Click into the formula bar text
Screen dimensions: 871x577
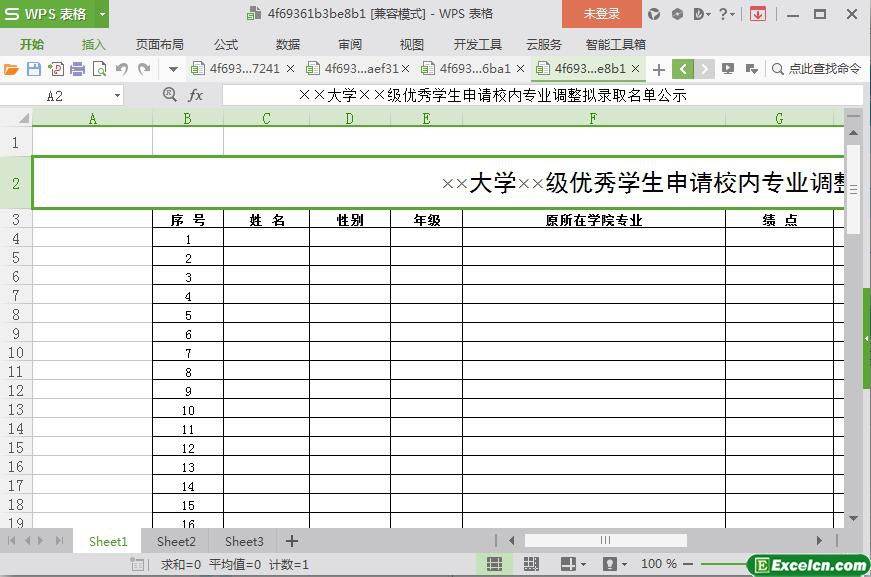coord(542,96)
